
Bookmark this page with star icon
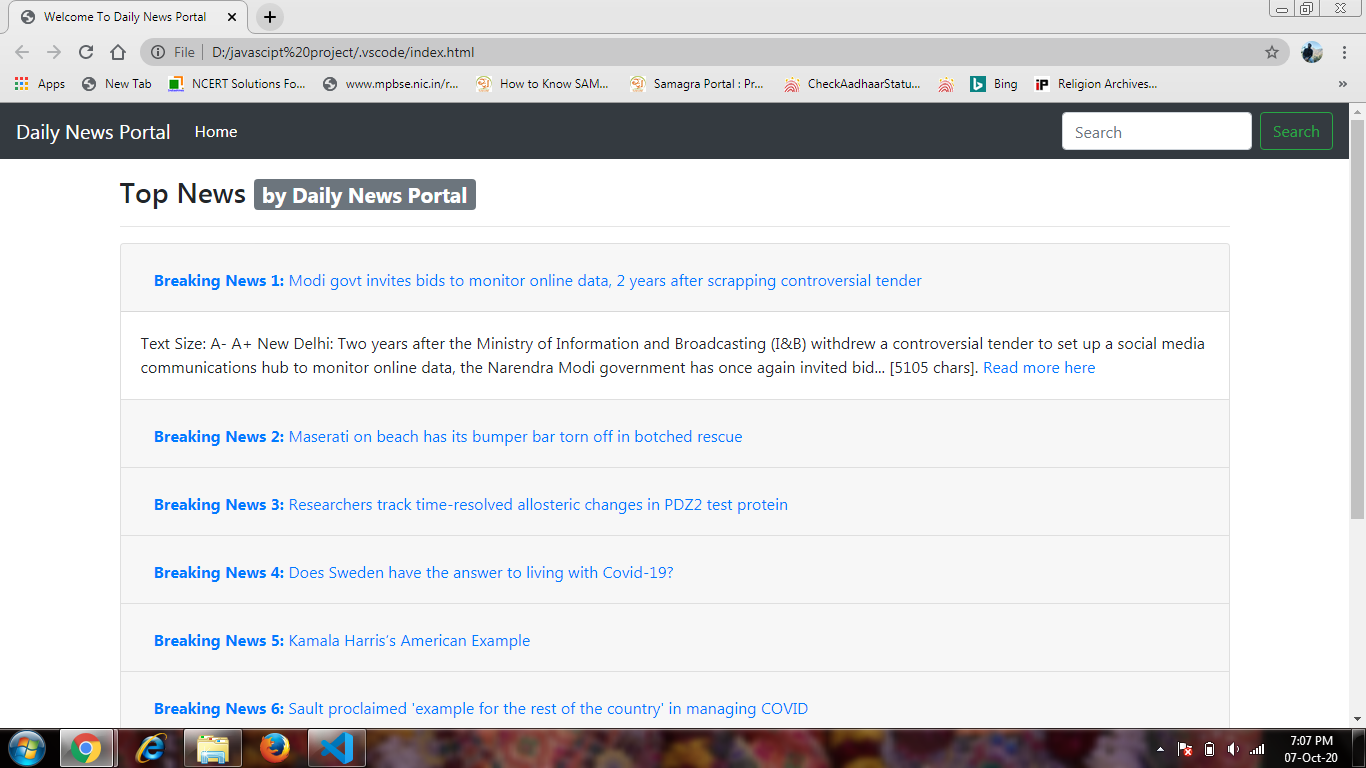1272,52
